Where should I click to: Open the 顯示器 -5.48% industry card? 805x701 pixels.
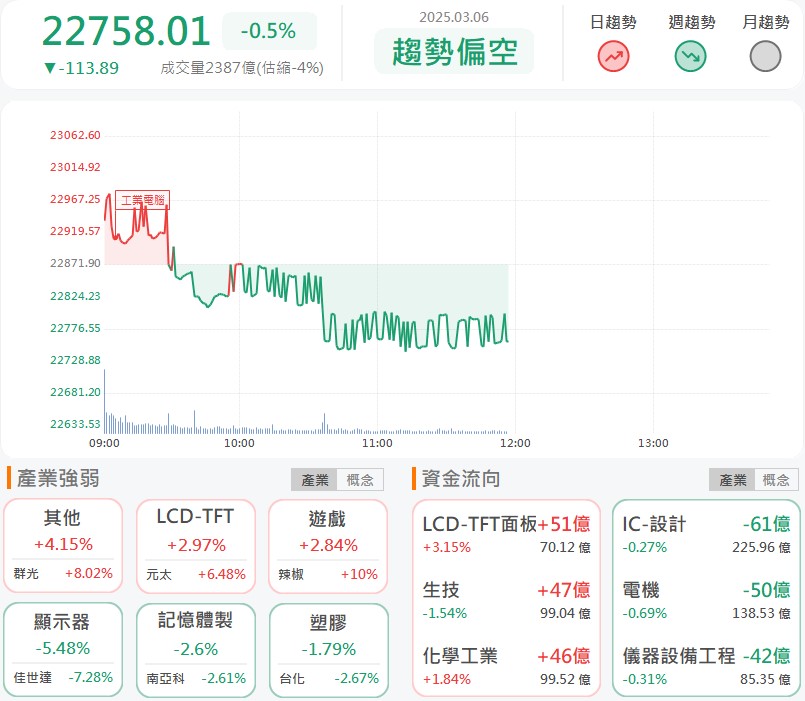63,650
